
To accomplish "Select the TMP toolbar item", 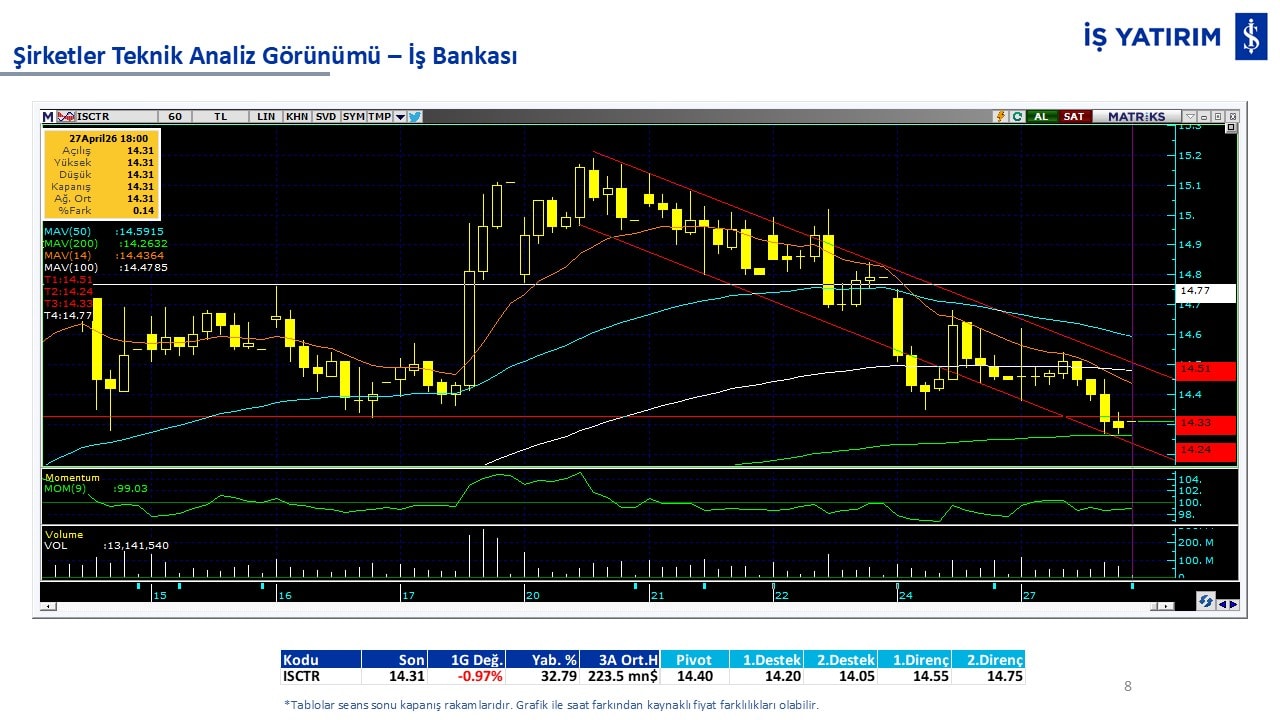I will click(380, 116).
